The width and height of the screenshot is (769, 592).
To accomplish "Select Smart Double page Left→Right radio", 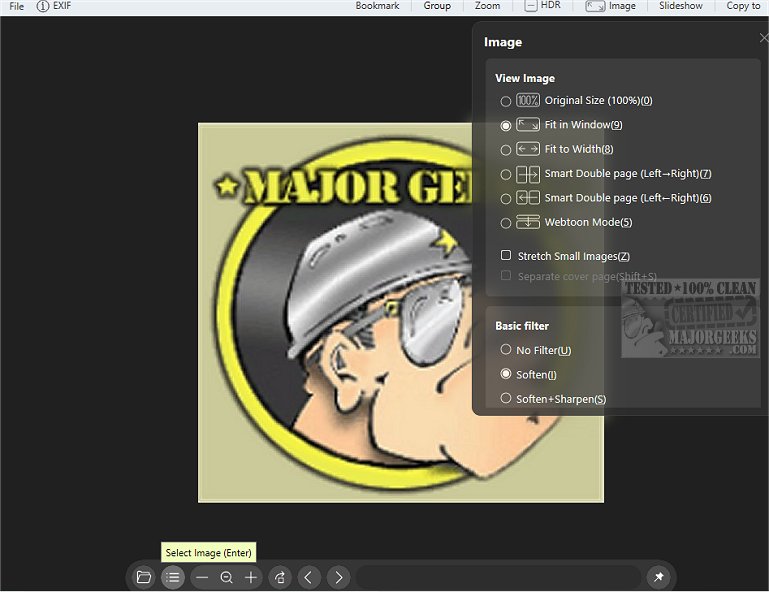I will point(506,174).
